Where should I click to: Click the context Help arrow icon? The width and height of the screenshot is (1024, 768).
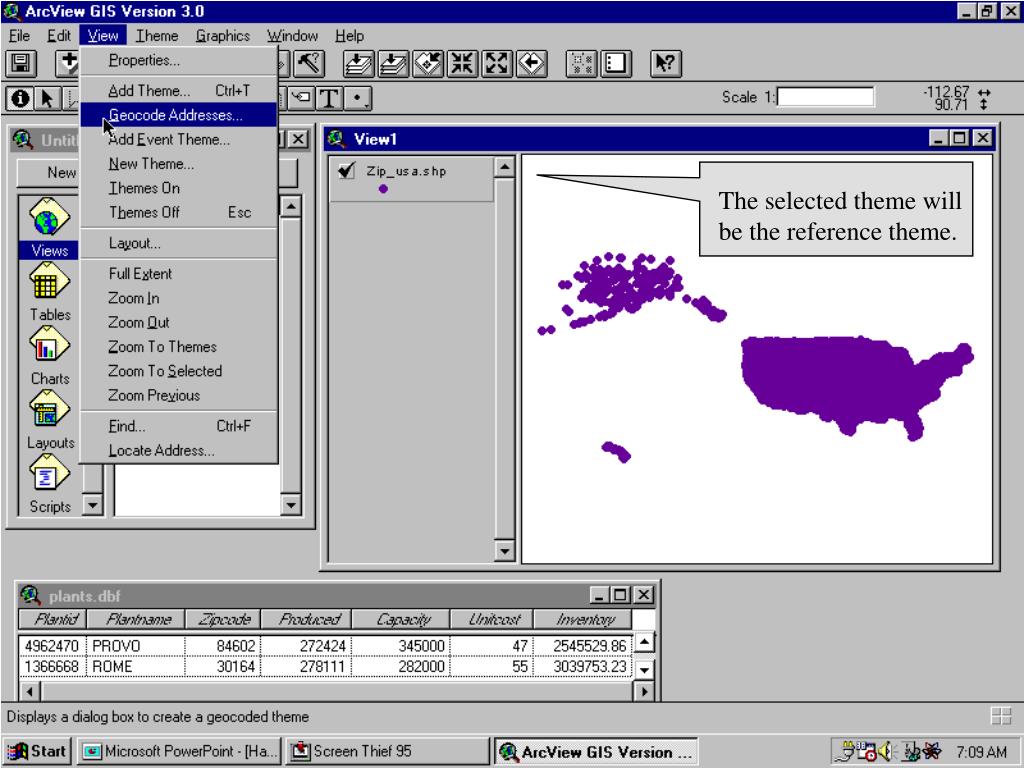665,64
